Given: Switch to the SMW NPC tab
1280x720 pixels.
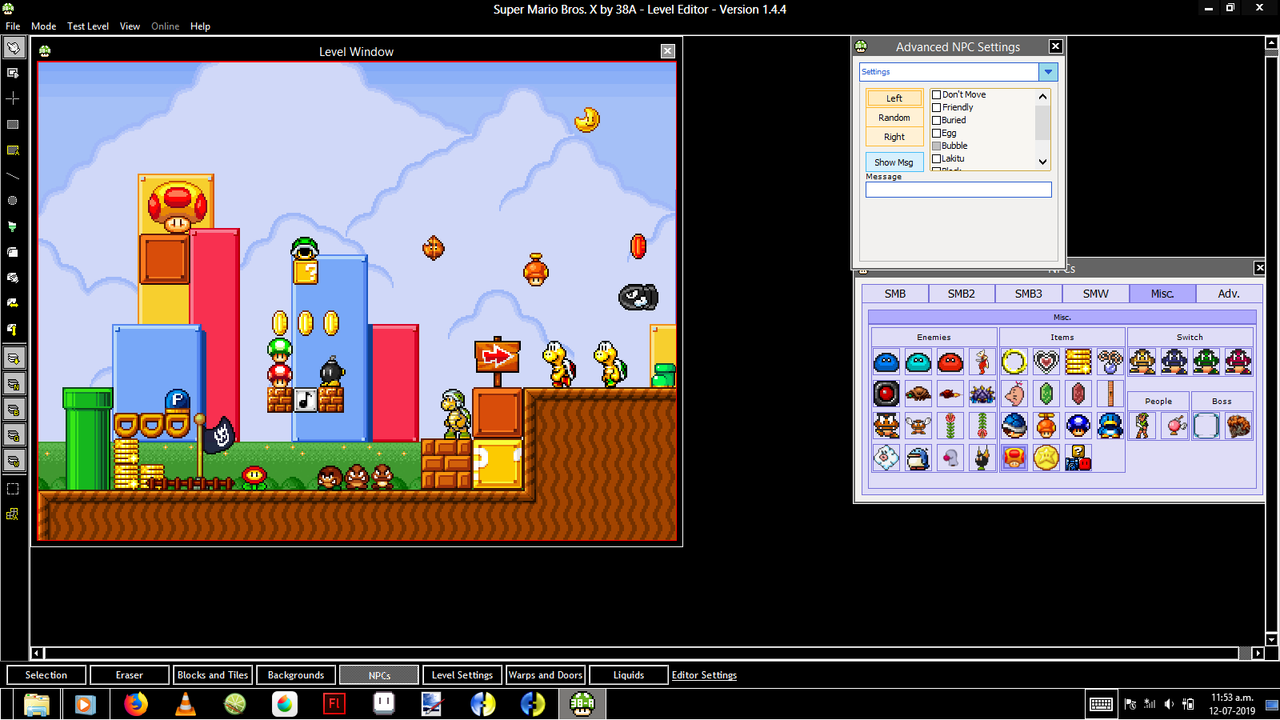Looking at the screenshot, I should (1096, 293).
